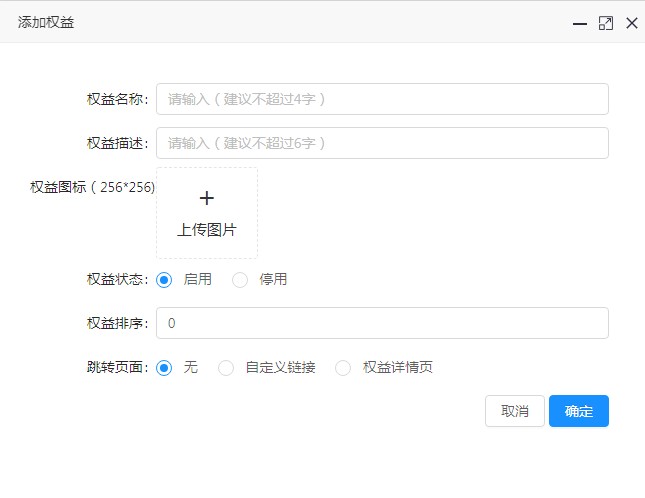Click the 权益排序 number field
Viewport: 645px width, 498px height.
pyautogui.click(x=382, y=323)
